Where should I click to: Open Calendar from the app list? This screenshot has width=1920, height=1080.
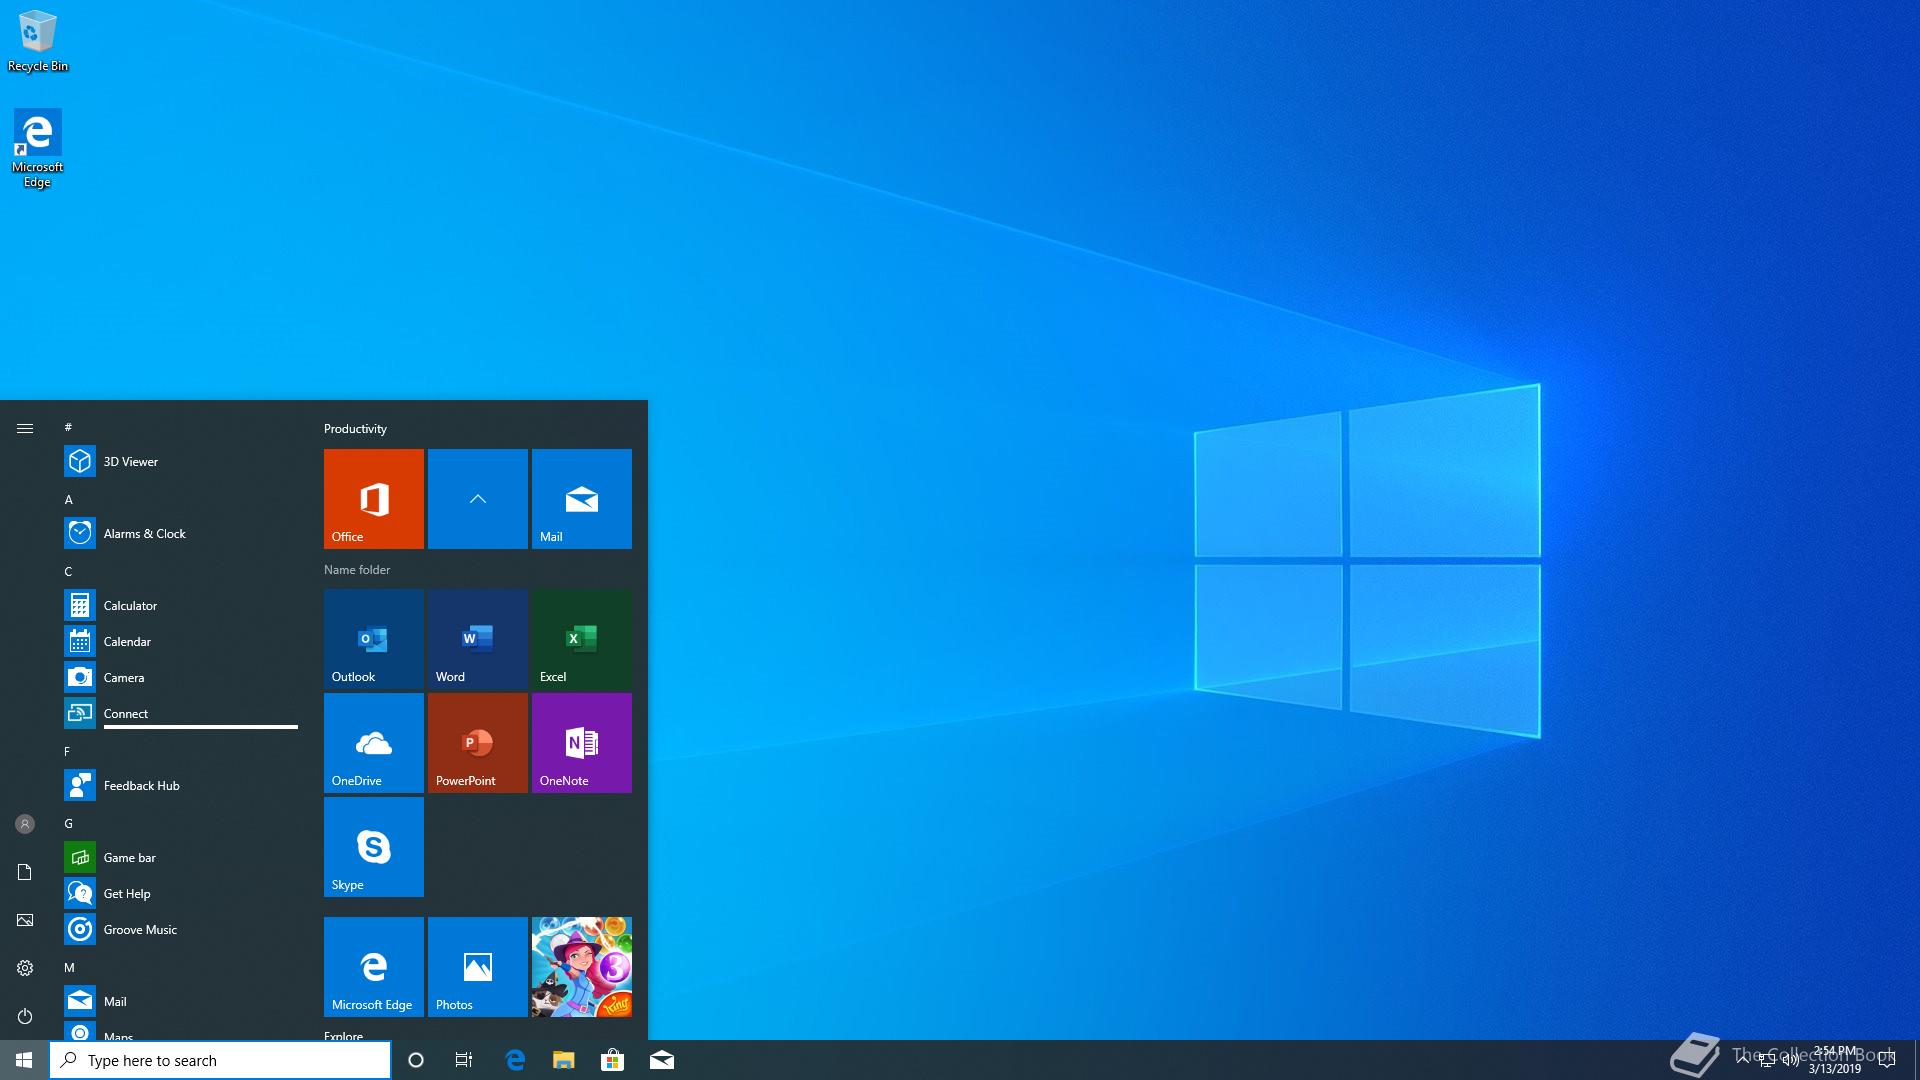tap(181, 641)
